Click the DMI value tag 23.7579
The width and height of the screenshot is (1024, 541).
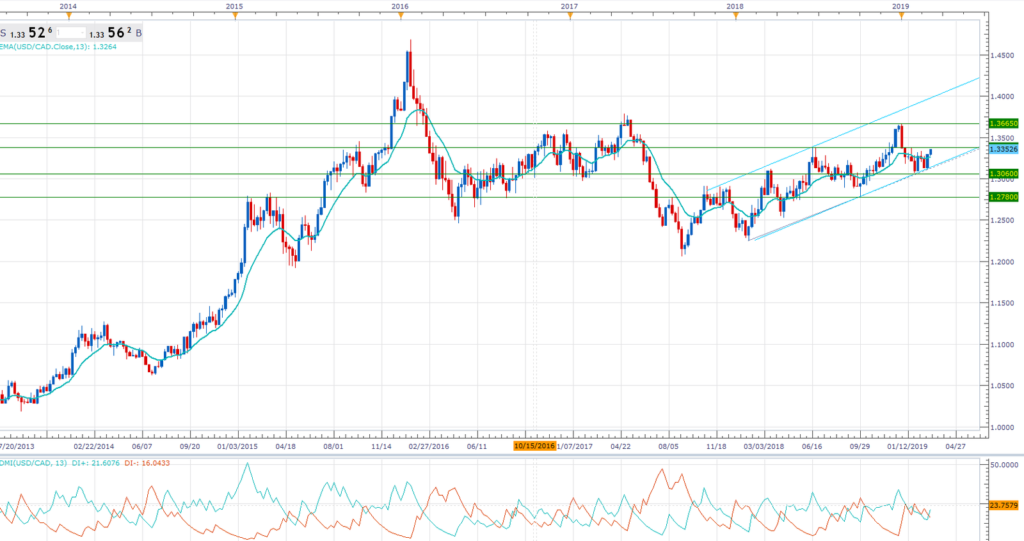click(x=1003, y=505)
